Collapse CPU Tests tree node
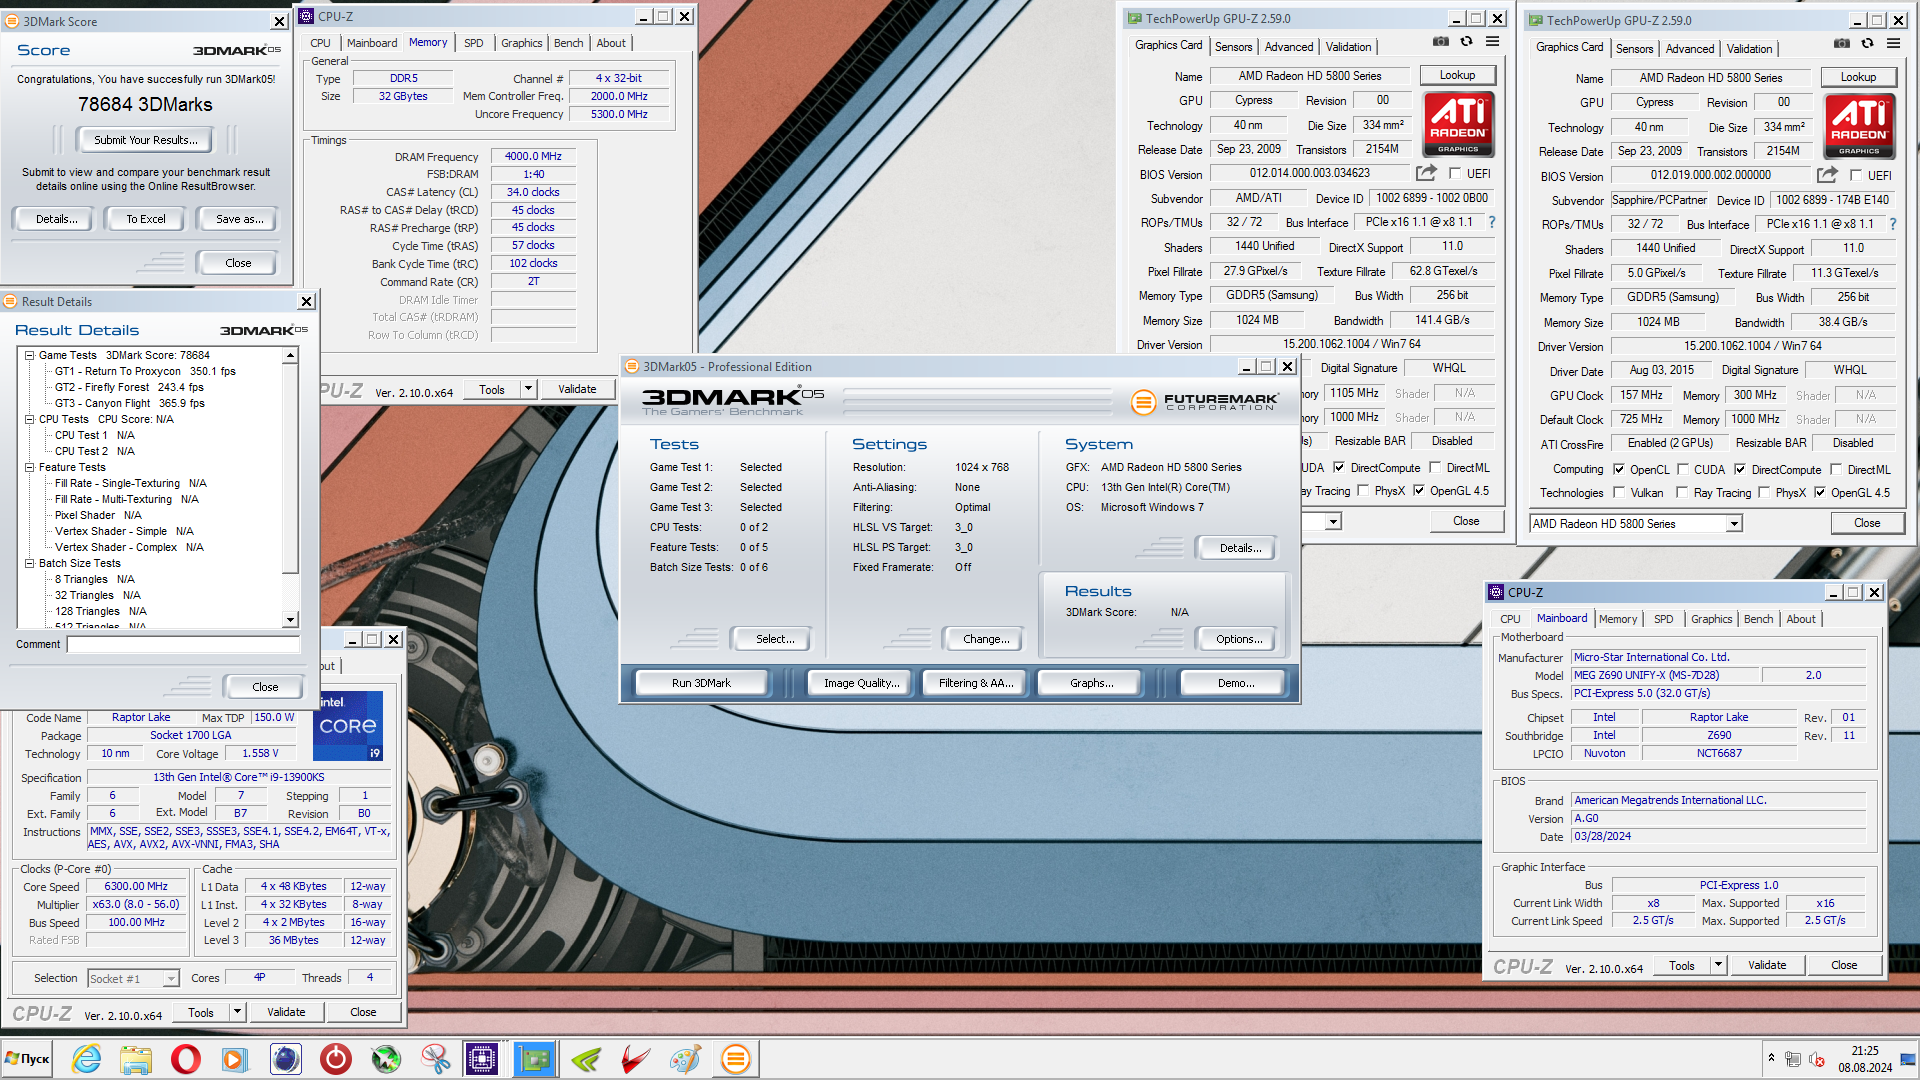The height and width of the screenshot is (1080, 1920). pyautogui.click(x=30, y=419)
